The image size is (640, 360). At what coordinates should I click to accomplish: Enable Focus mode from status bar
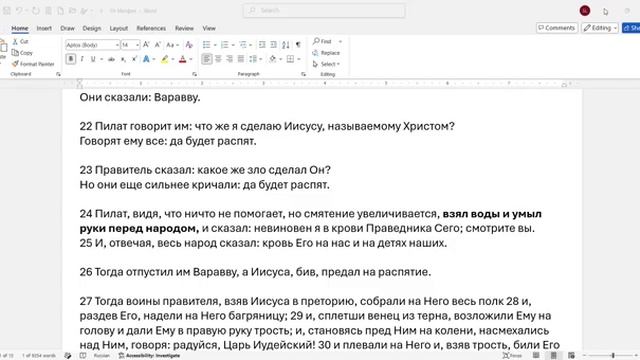point(512,356)
